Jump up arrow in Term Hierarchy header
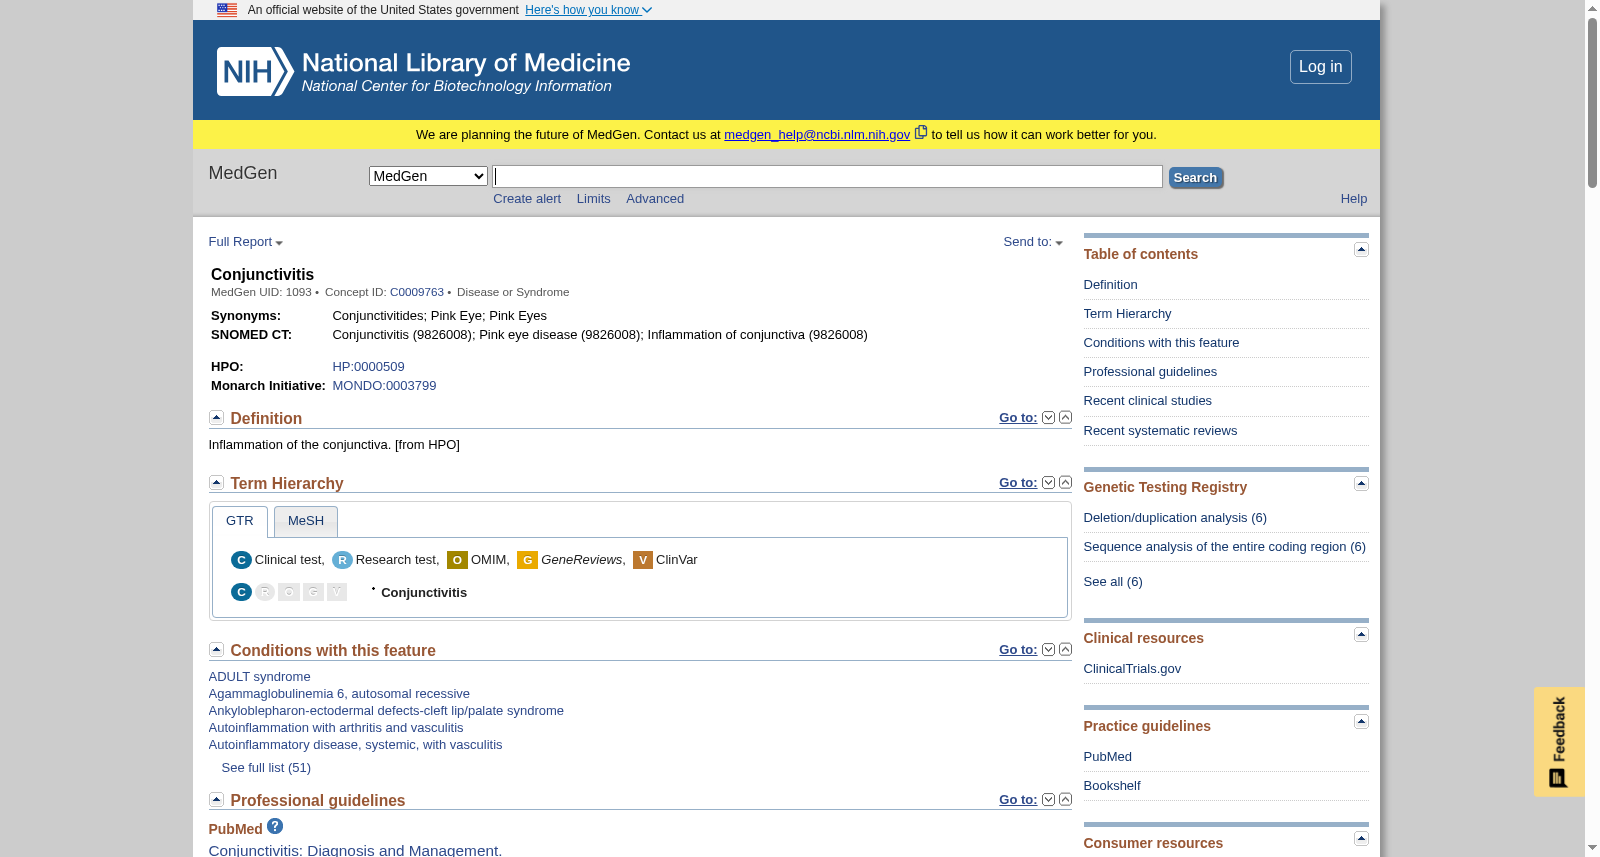Screen dimensions: 1600x857 click(1065, 482)
